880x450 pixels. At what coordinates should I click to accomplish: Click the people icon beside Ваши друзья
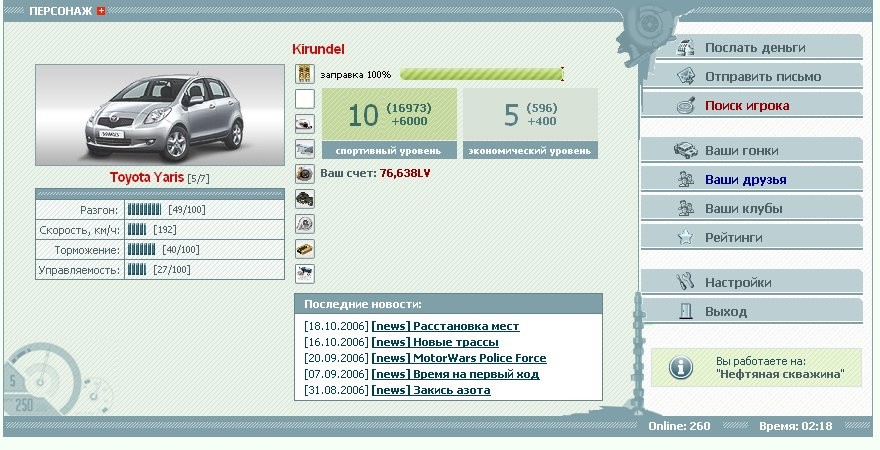coord(685,180)
